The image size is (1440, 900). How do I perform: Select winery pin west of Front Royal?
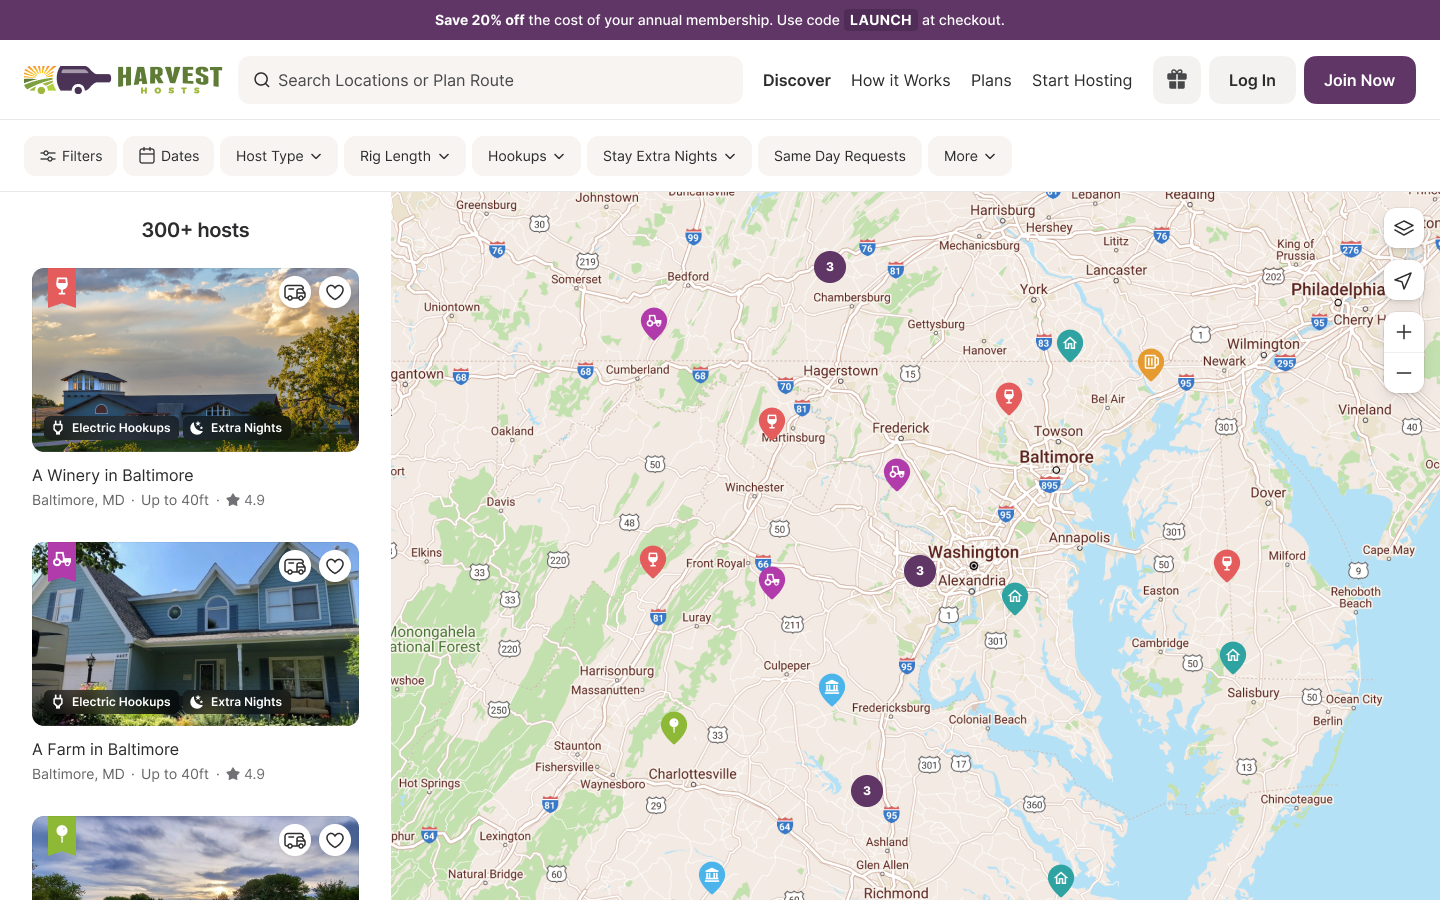(653, 561)
